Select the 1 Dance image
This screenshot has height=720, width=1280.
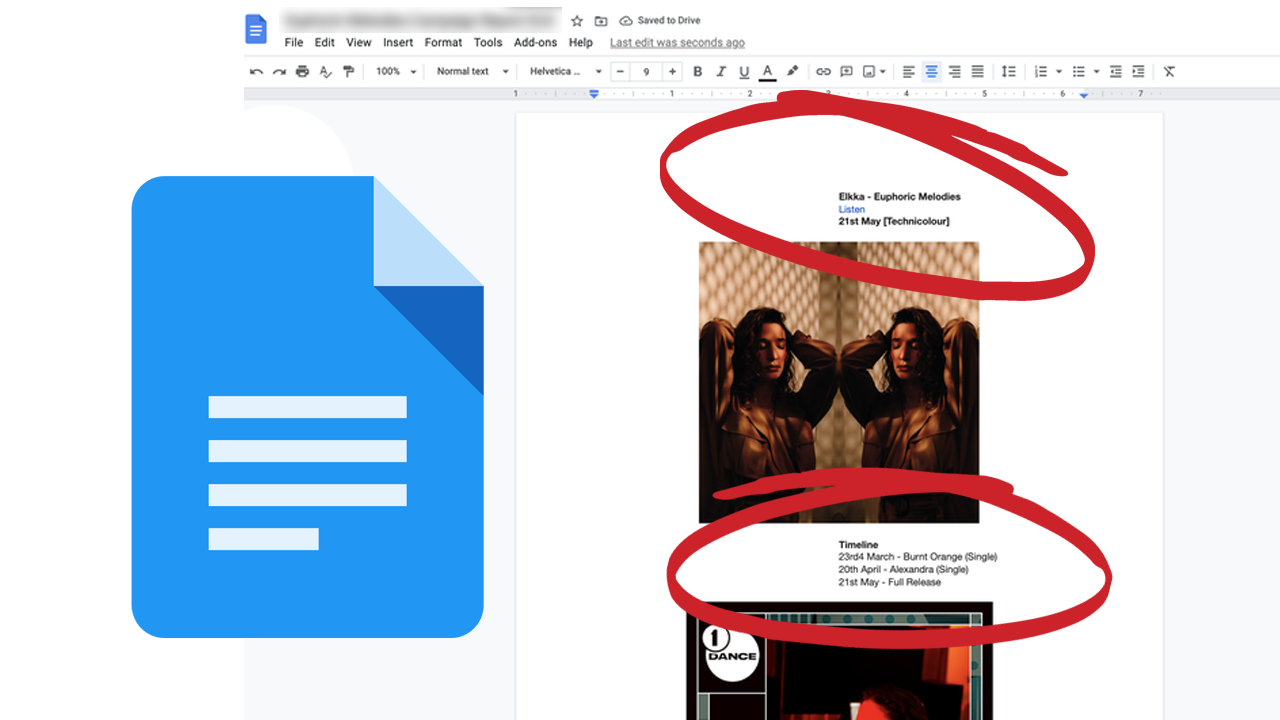pyautogui.click(x=840, y=661)
